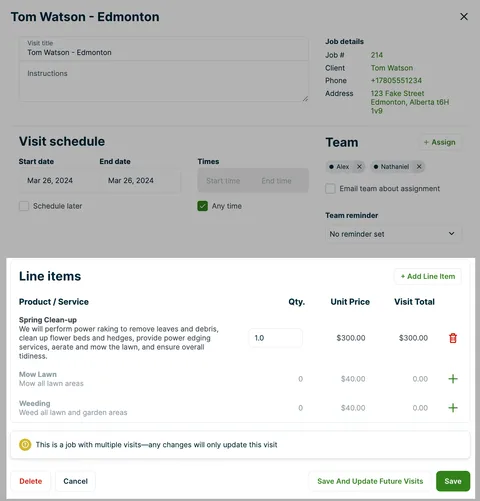Add the Weeding line item plus icon
Image resolution: width=480 pixels, height=501 pixels.
[x=453, y=408]
